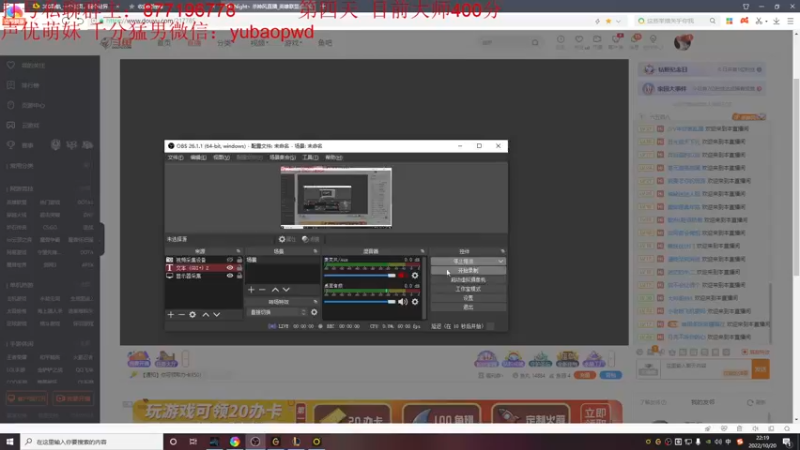Open OBS Settings button in controls
Image resolution: width=800 pixels, height=450 pixels.
[468, 298]
